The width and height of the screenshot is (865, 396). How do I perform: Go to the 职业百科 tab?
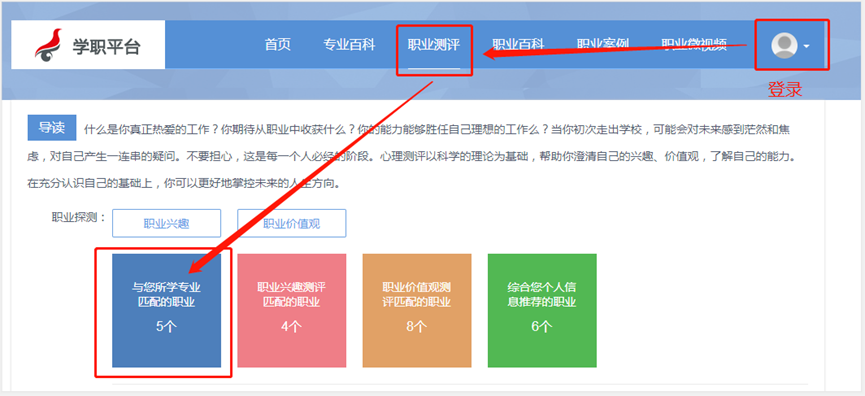tap(518, 45)
